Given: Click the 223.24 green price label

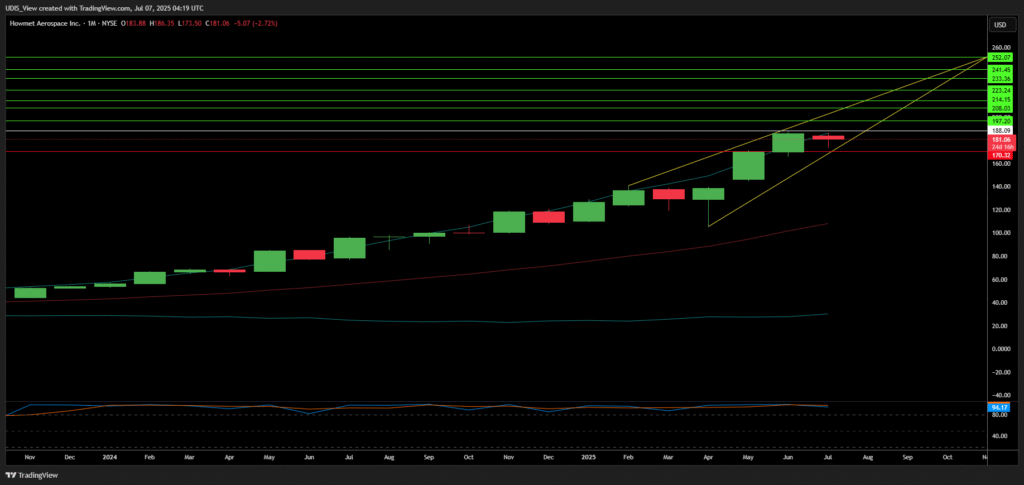Looking at the screenshot, I should tap(1000, 90).
